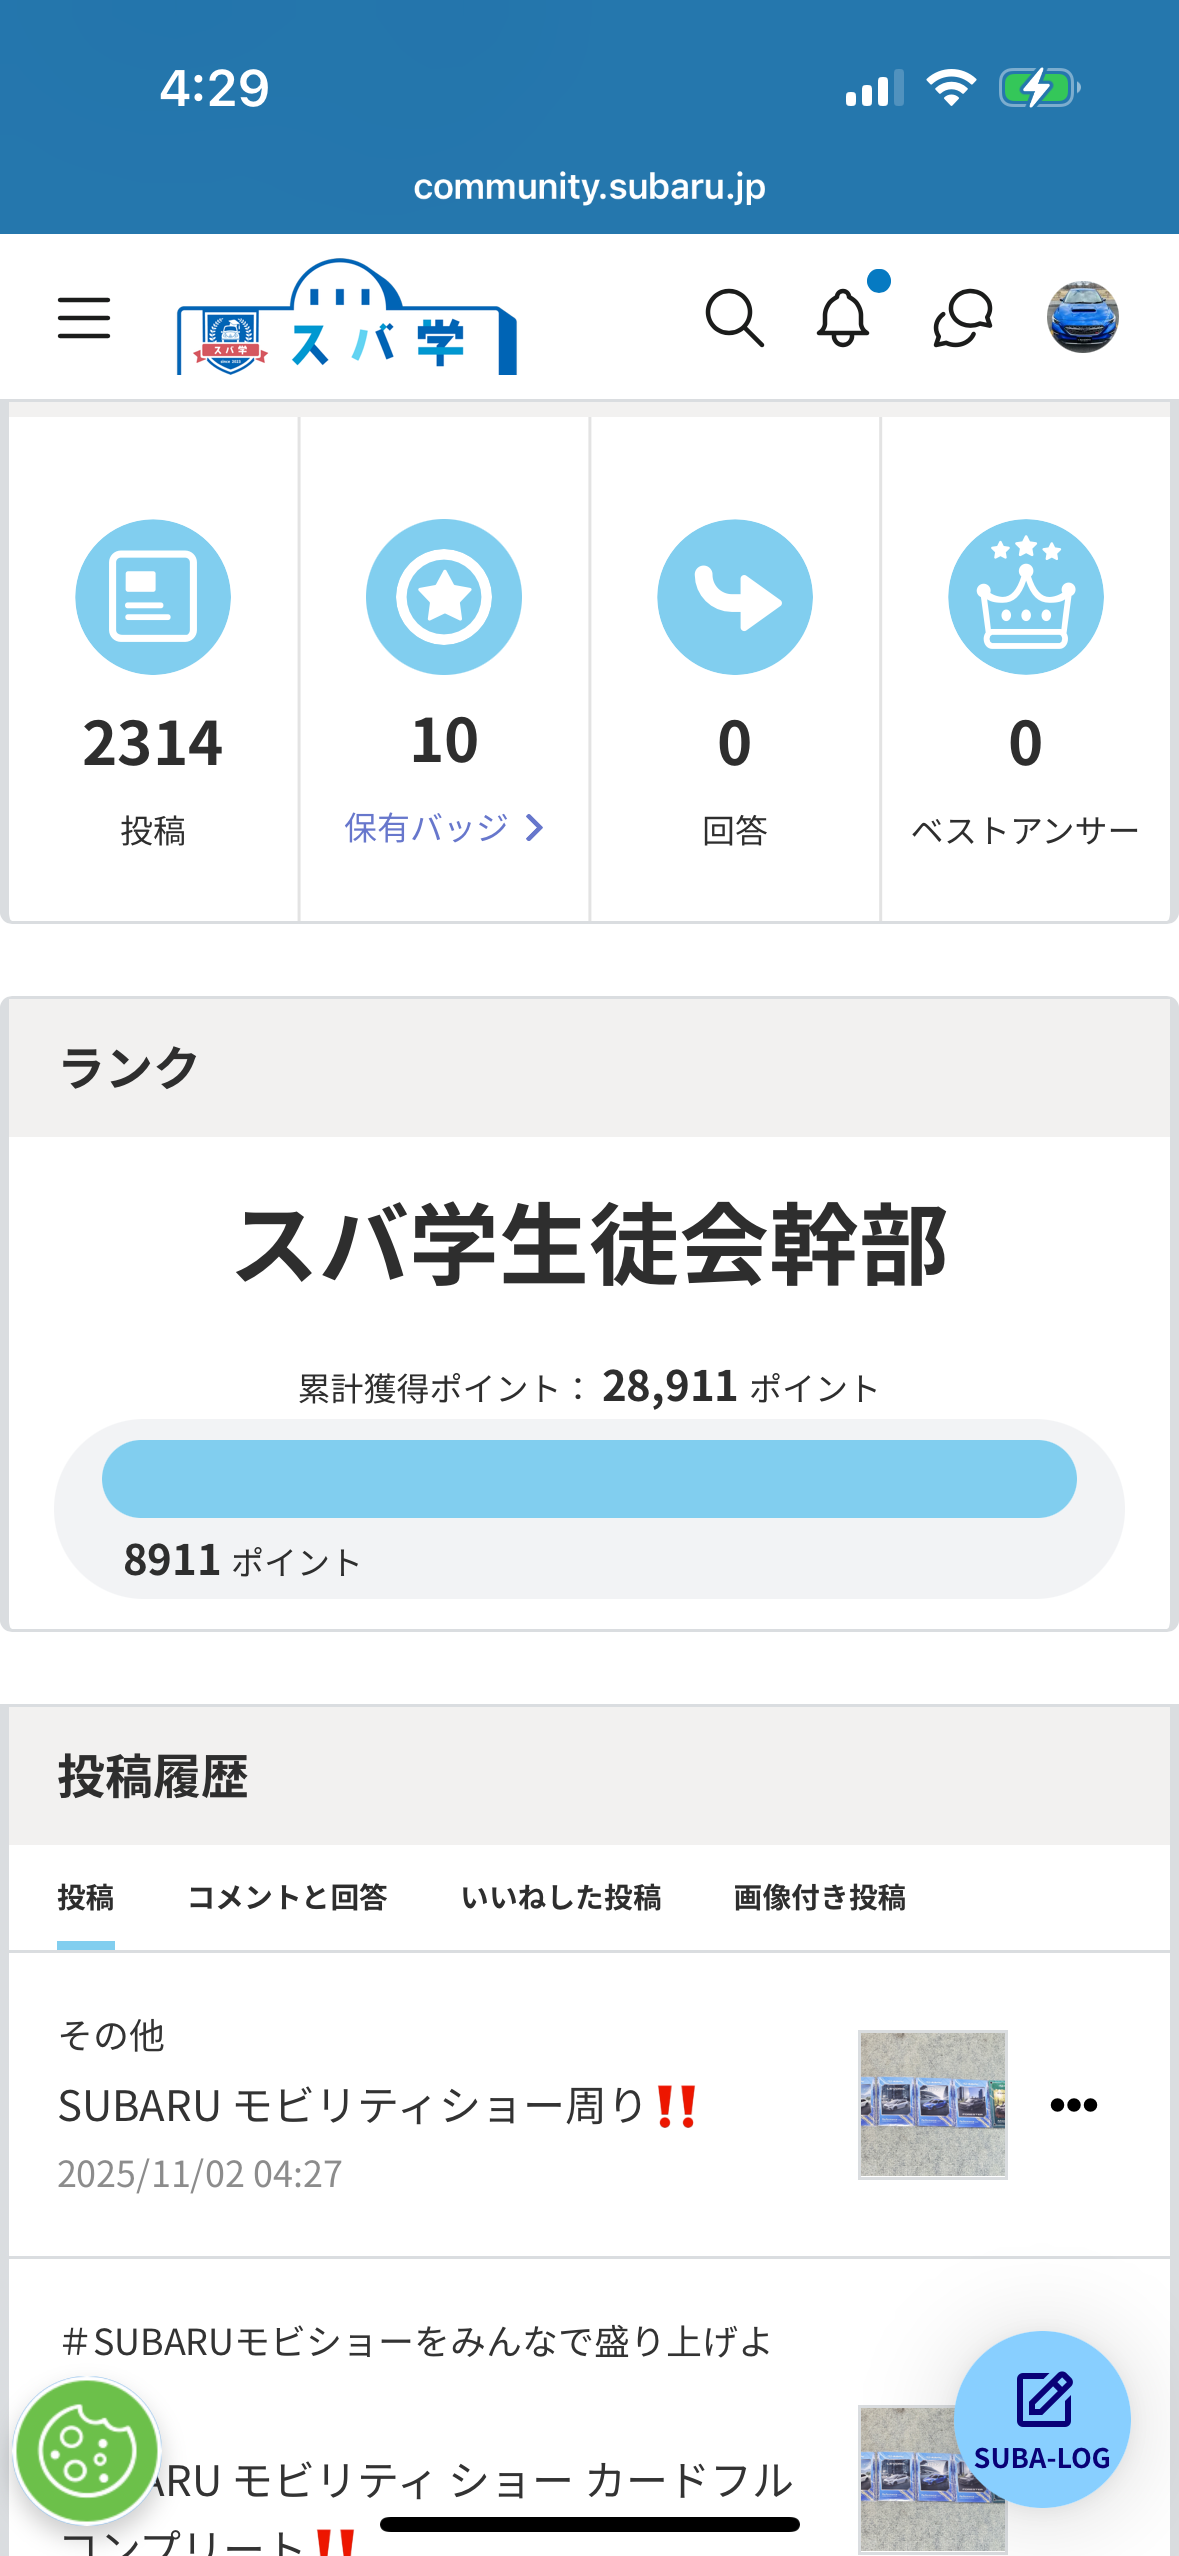1179x2556 pixels.
Task: Switch to コメントと回答 tab
Action: tap(287, 1897)
